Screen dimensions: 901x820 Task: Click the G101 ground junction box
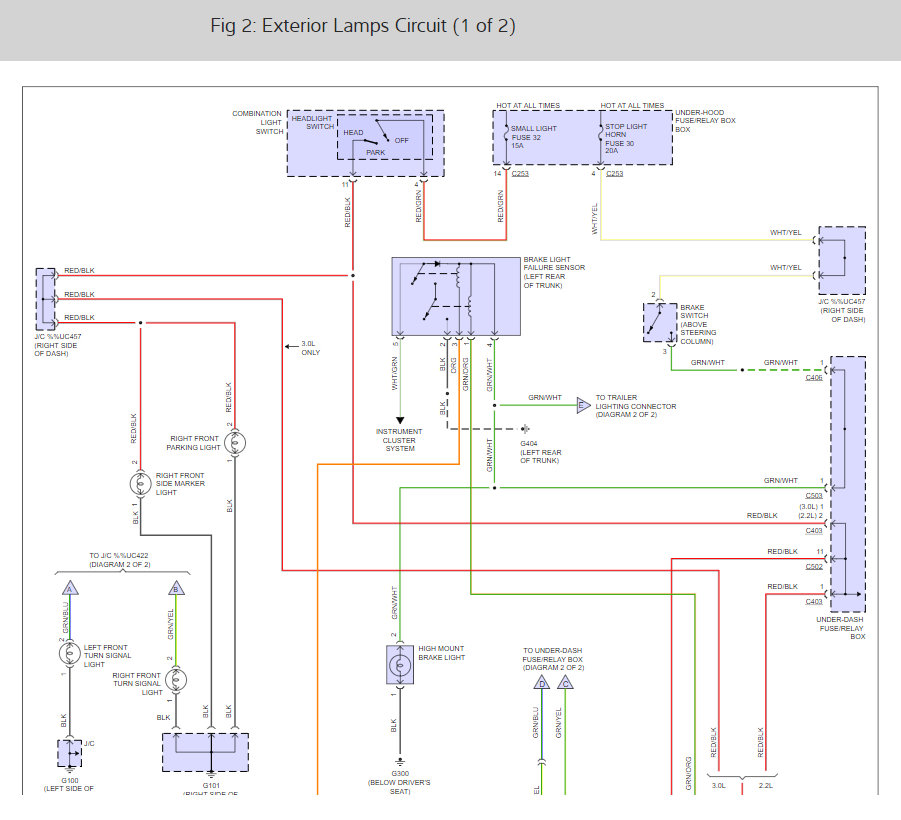[x=205, y=753]
